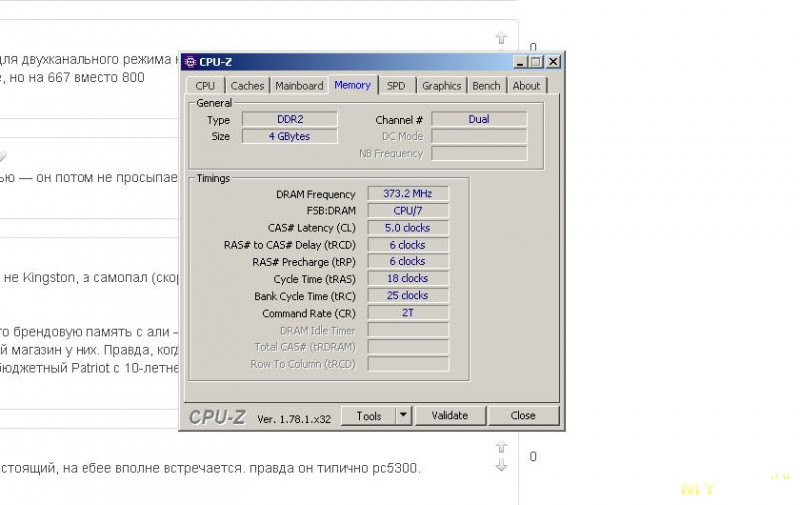Viewport: 800px width, 505px height.
Task: Close CPU-Z with the title bar X
Action: 553,62
